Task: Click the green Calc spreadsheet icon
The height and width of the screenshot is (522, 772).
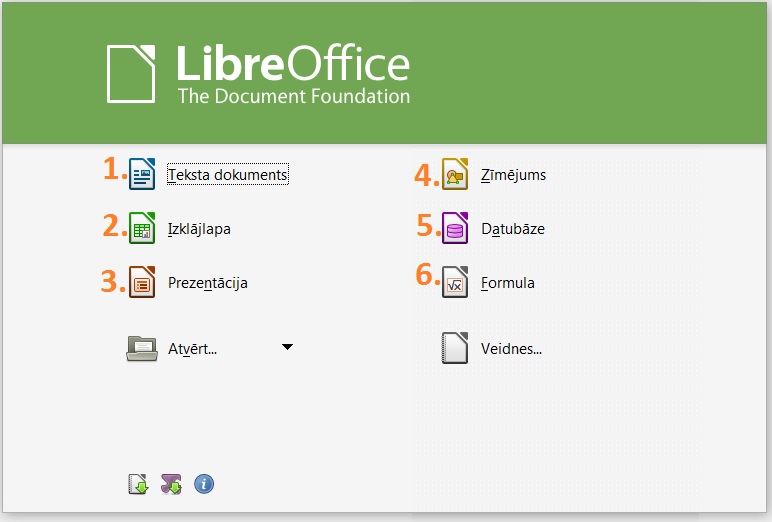Action: coord(143,228)
